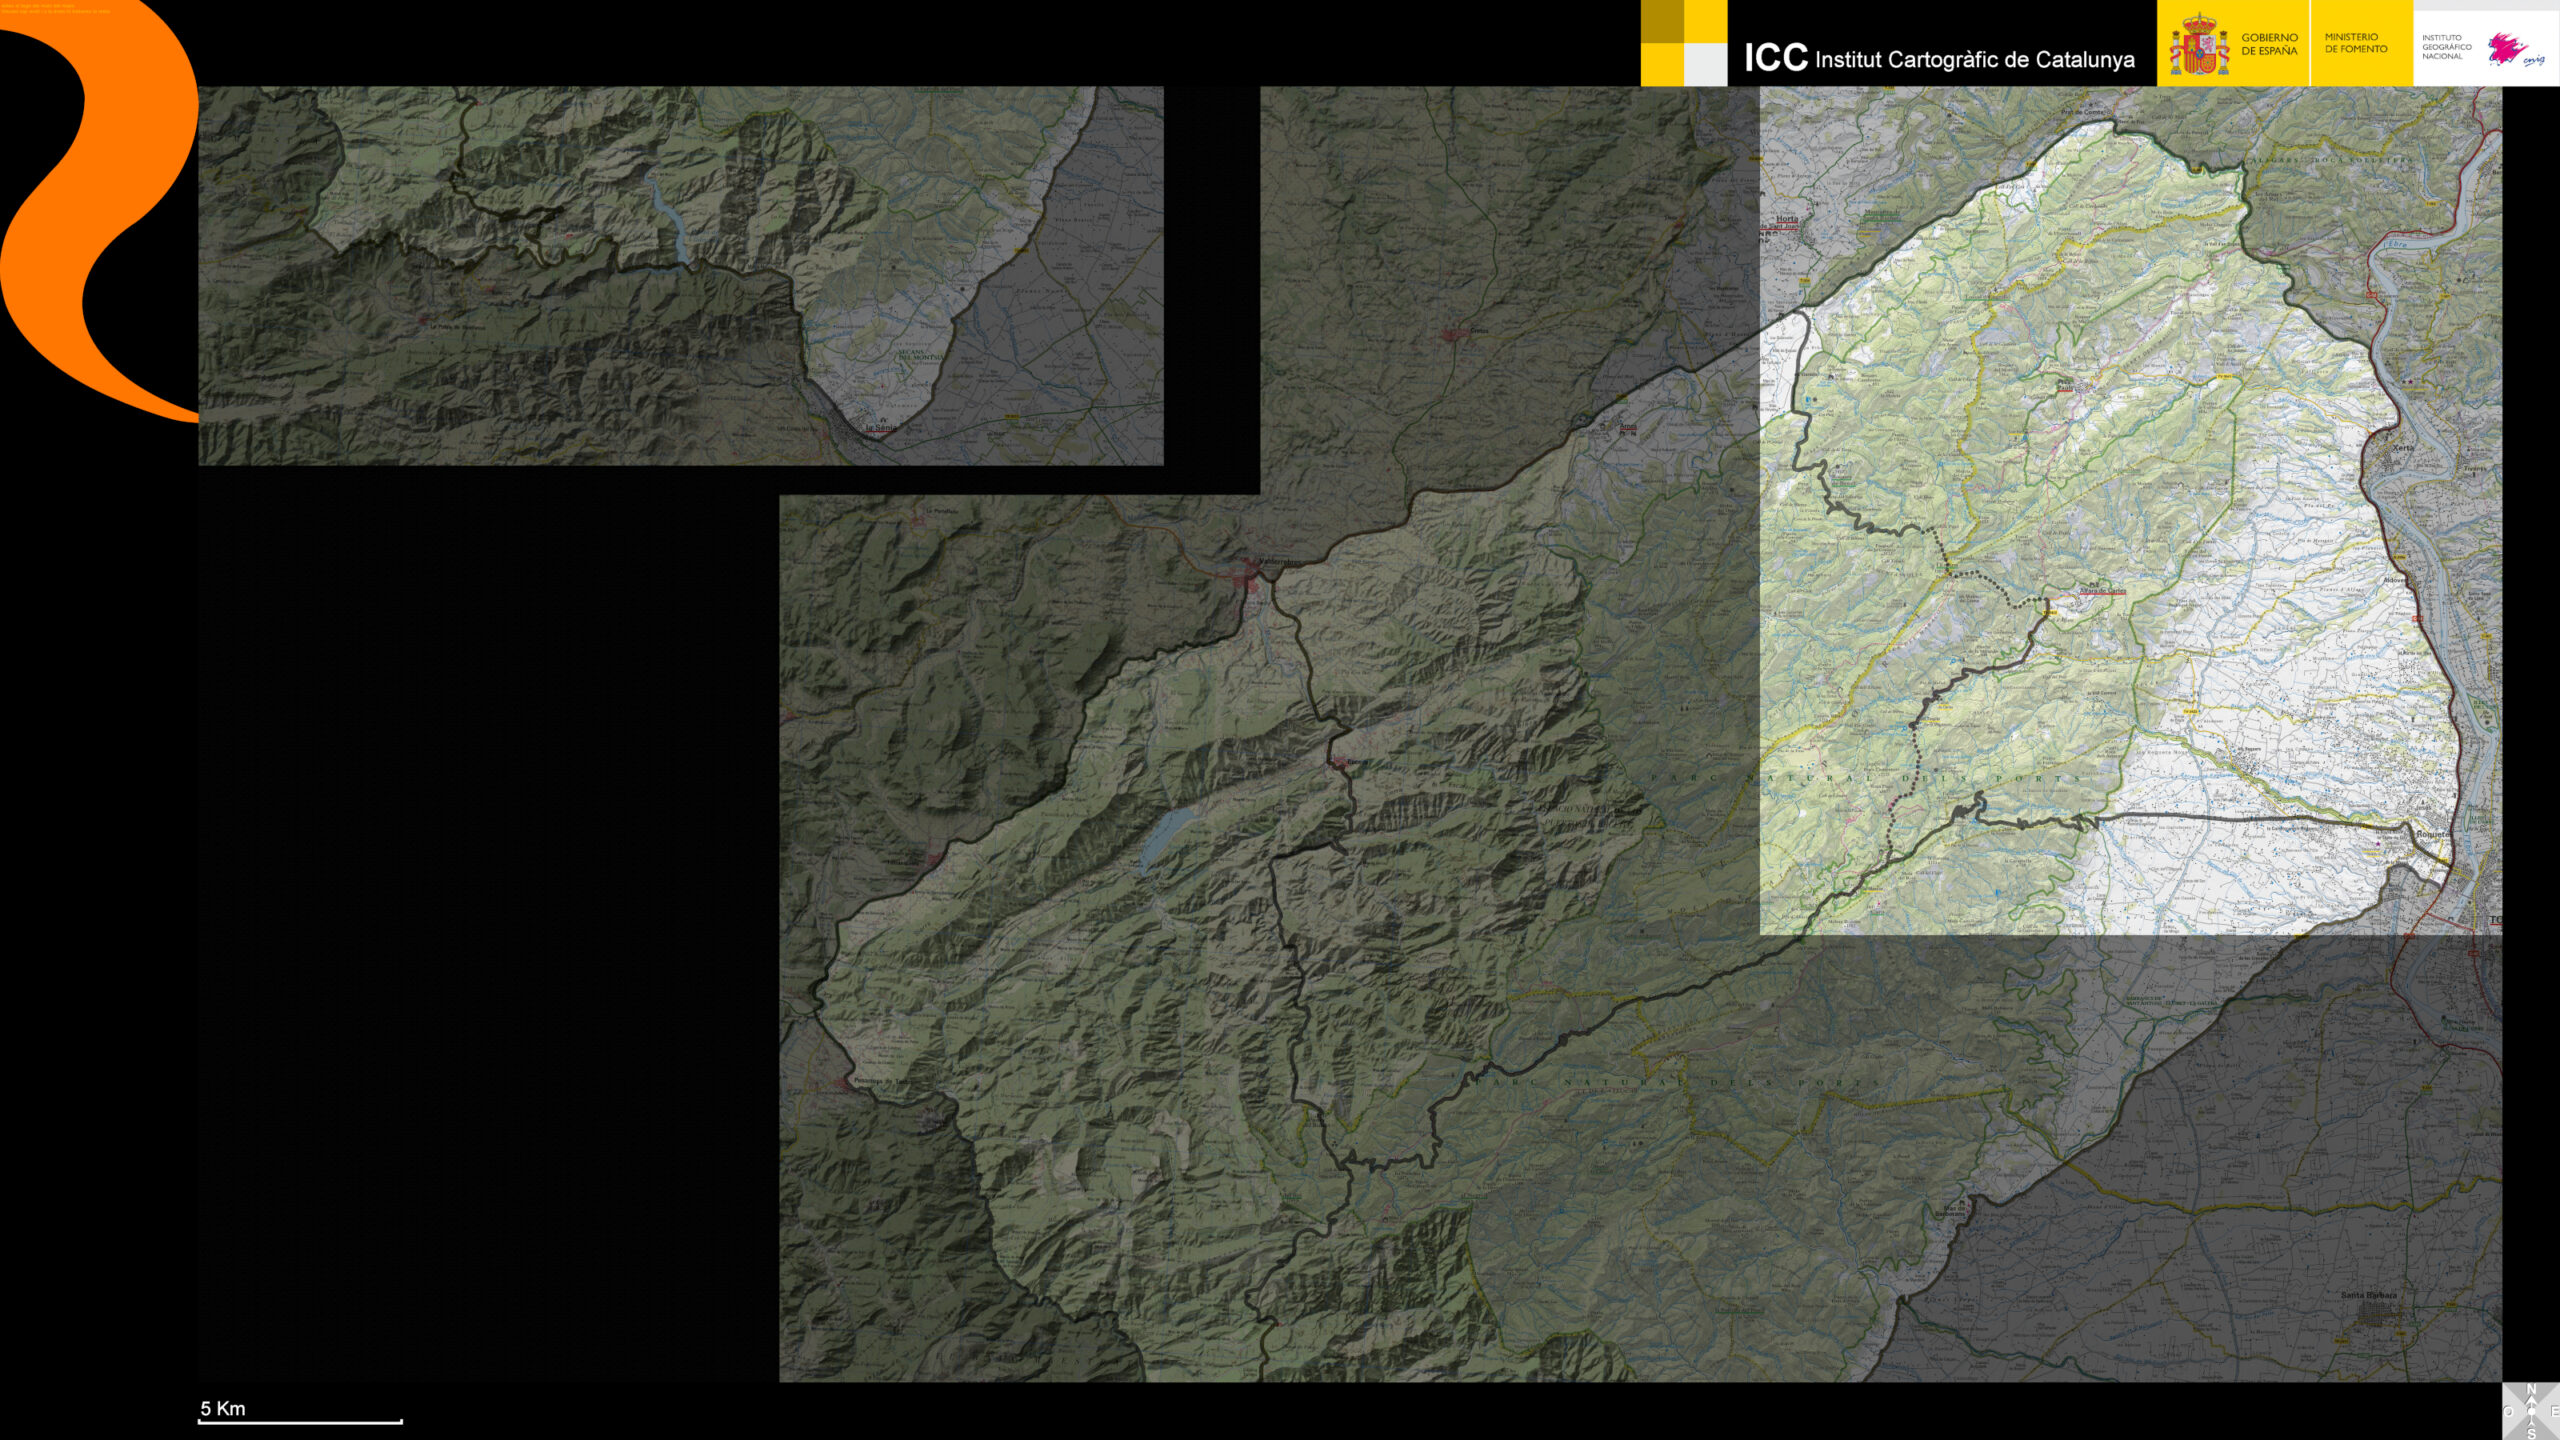Click the Horta de Sant Joan label
2560x1440 pixels.
point(1786,222)
